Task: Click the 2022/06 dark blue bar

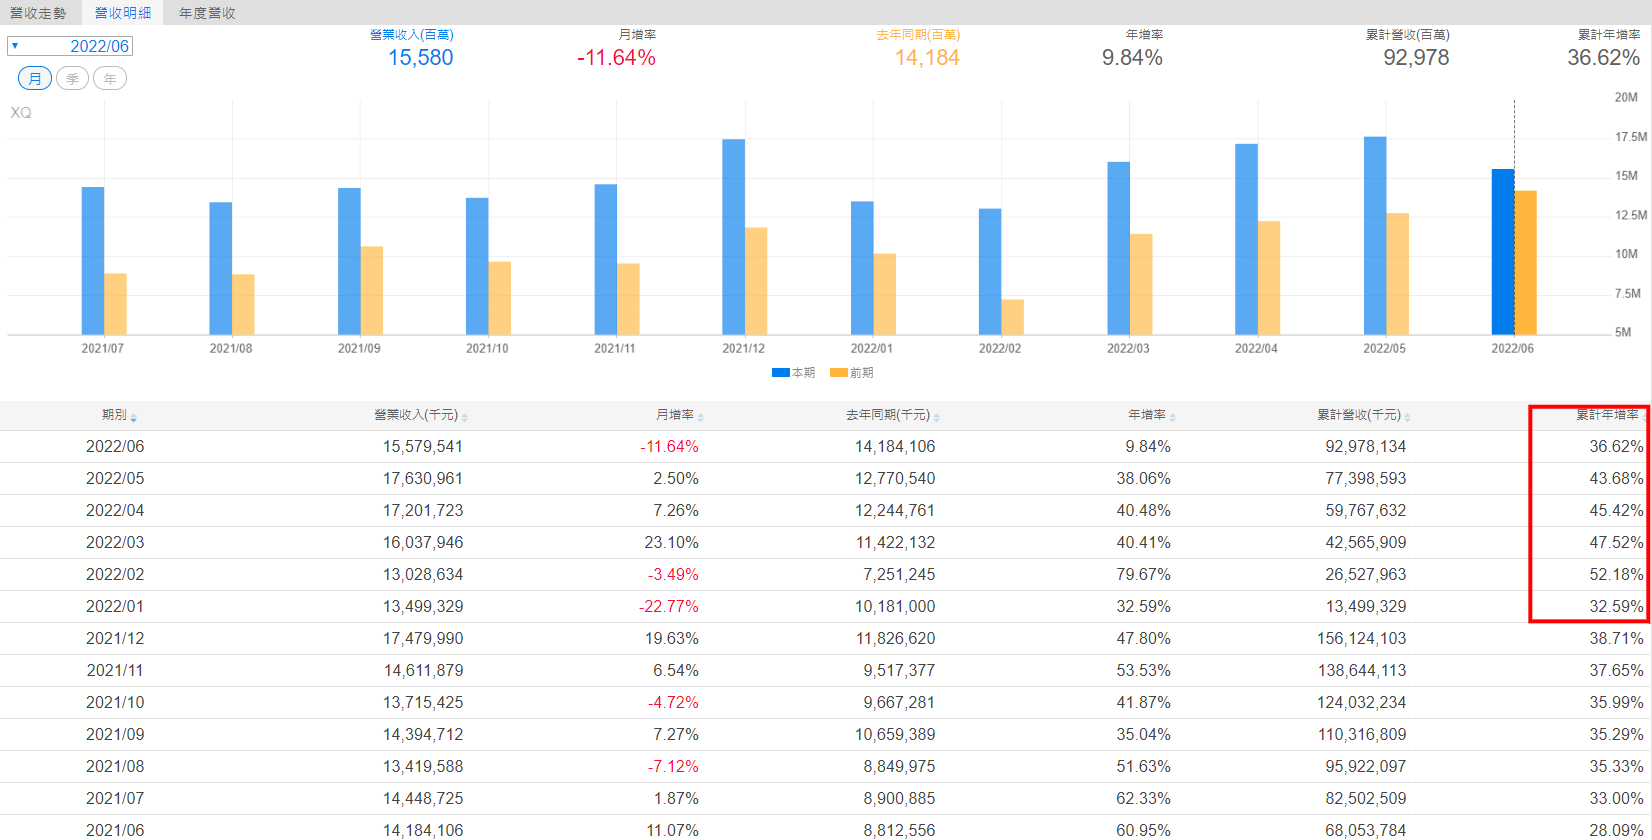Action: click(1503, 252)
